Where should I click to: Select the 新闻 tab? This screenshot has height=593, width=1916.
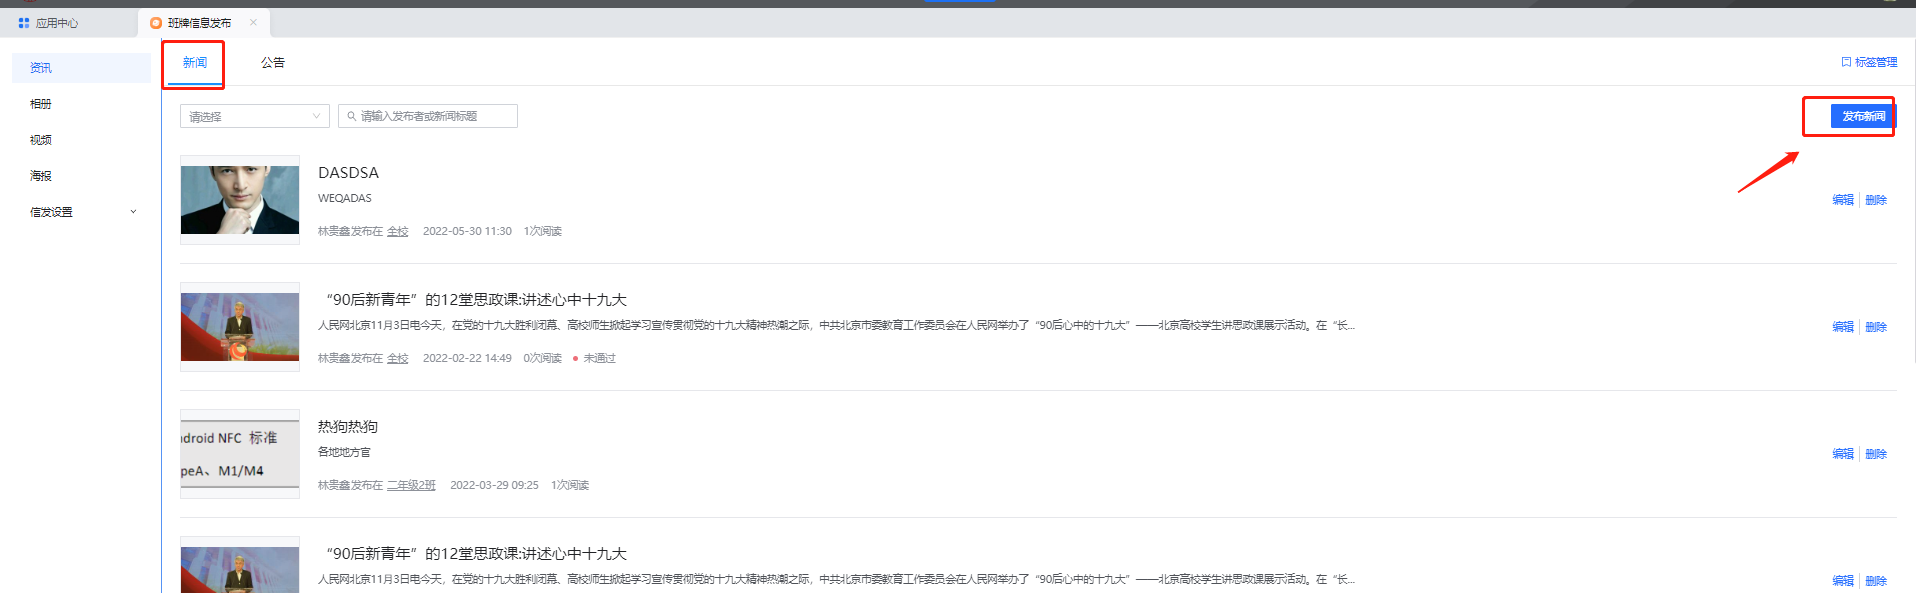(x=194, y=63)
